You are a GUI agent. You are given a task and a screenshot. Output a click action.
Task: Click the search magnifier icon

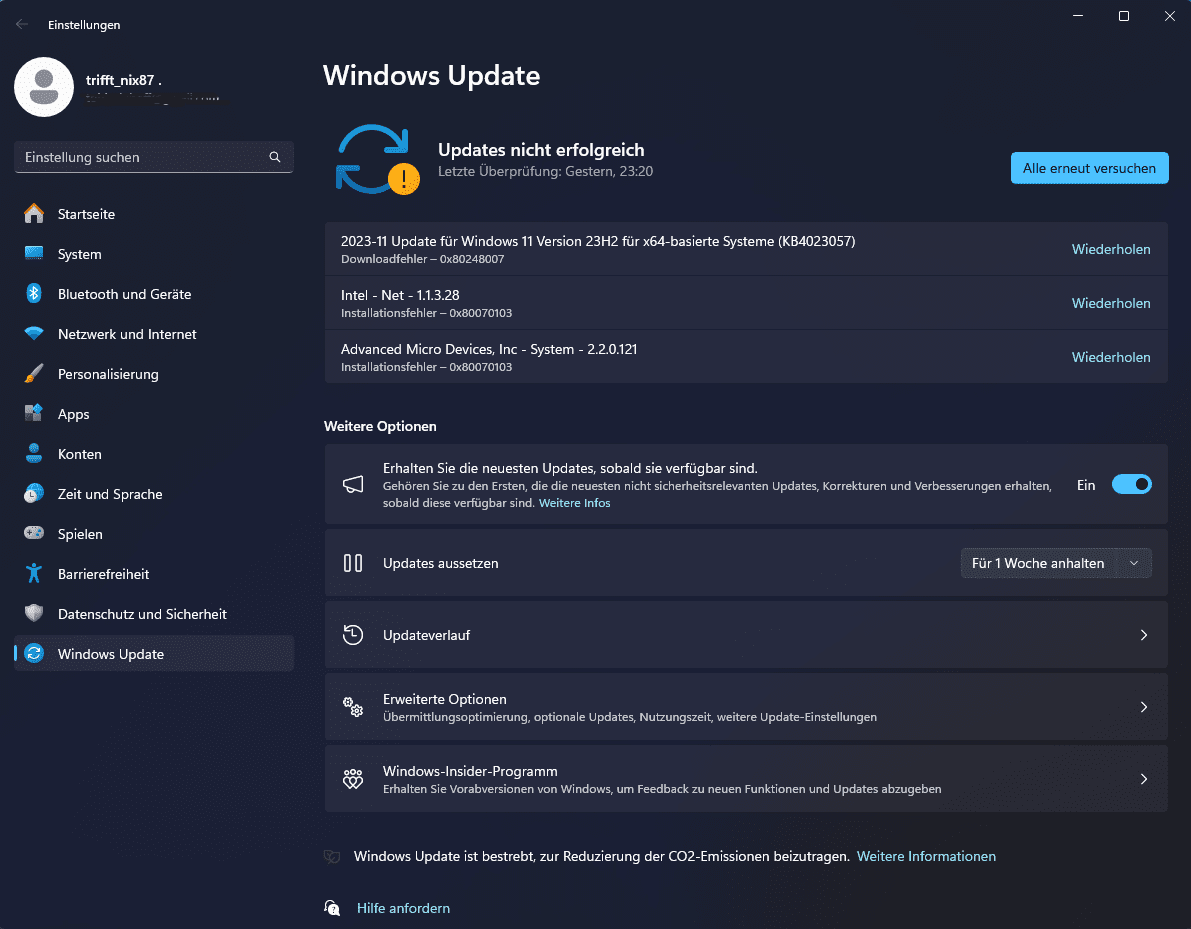click(x=275, y=157)
